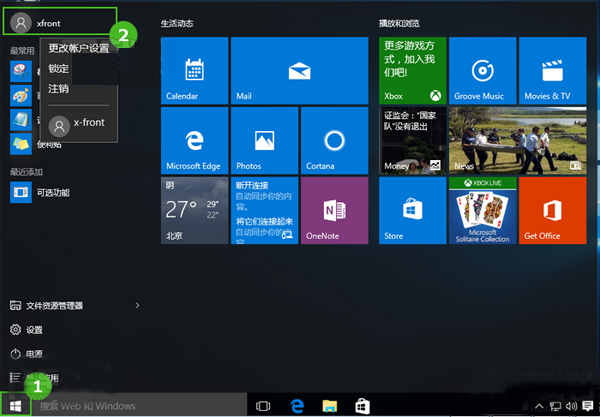Open Task View on the taskbar

[x=263, y=406]
